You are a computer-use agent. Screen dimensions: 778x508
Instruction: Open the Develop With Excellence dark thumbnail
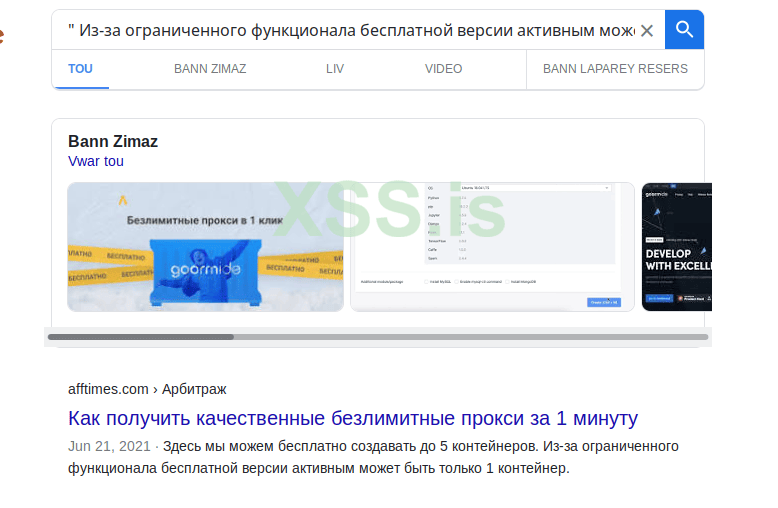pos(677,247)
